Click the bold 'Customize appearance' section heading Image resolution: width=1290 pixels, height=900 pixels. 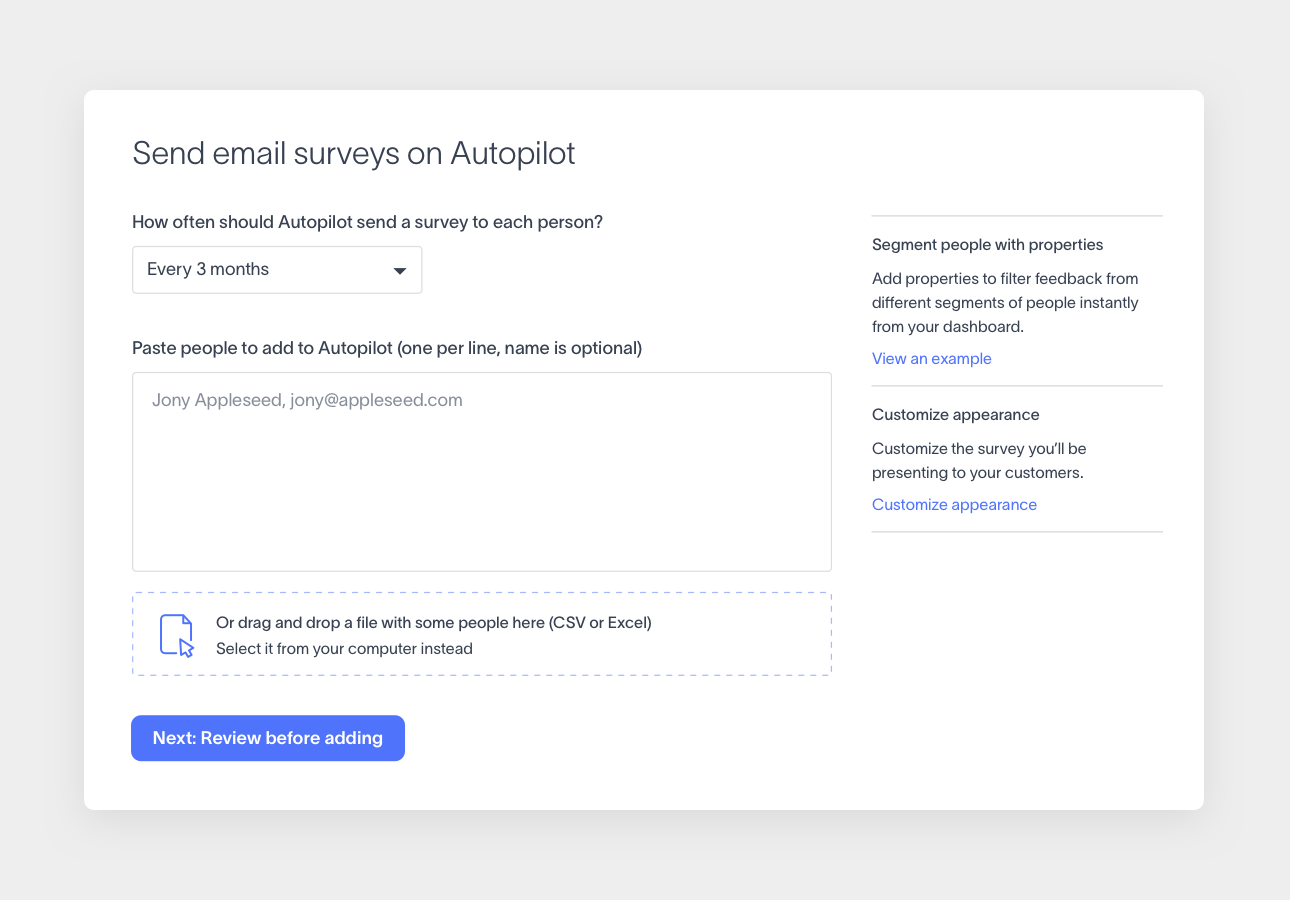click(956, 415)
